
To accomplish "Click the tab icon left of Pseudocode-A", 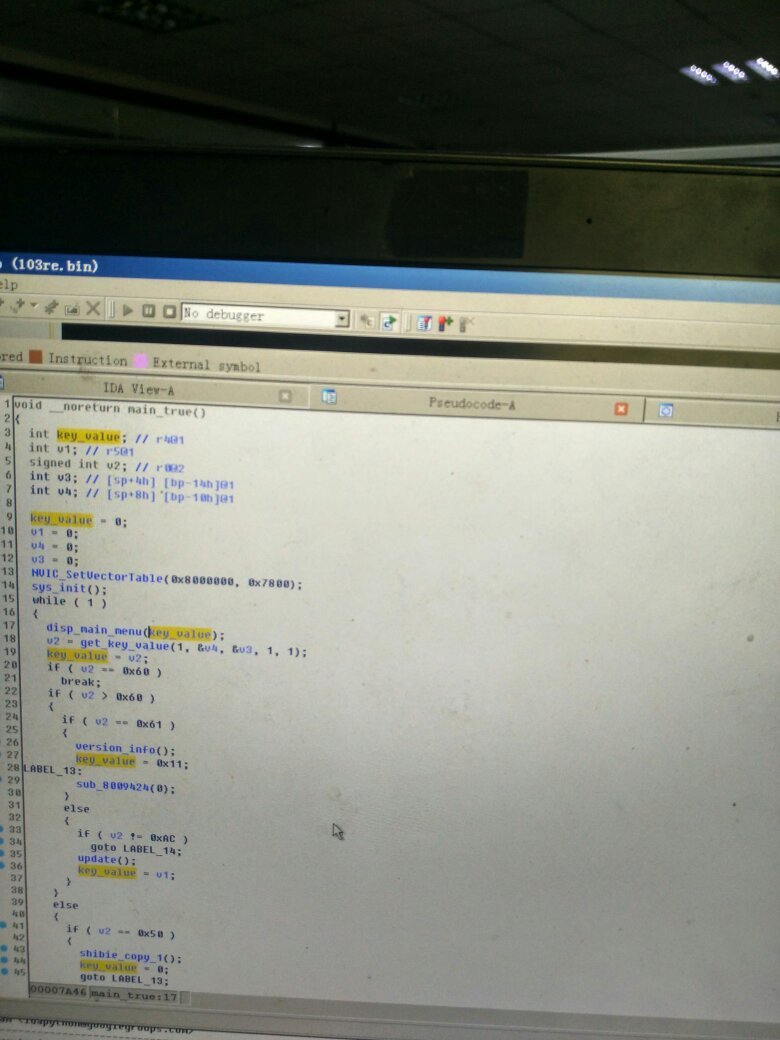I will click(329, 397).
